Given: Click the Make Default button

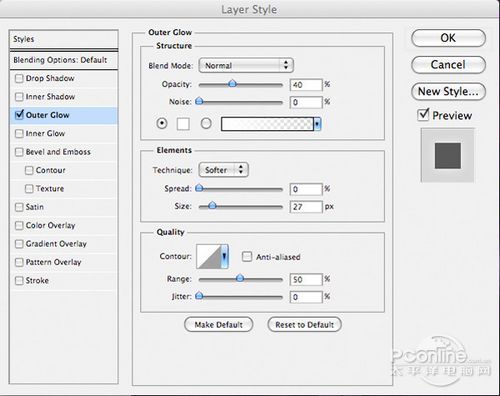Looking at the screenshot, I should click(219, 325).
